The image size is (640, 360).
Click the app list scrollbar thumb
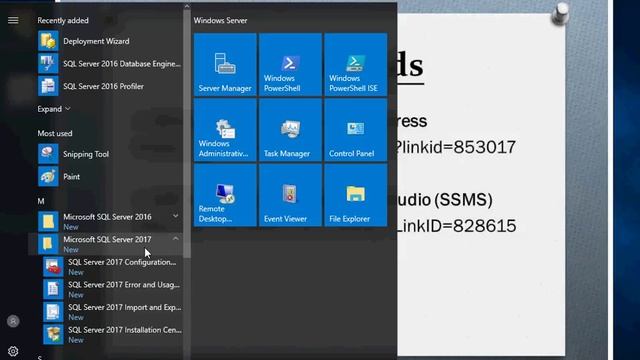pos(187,134)
